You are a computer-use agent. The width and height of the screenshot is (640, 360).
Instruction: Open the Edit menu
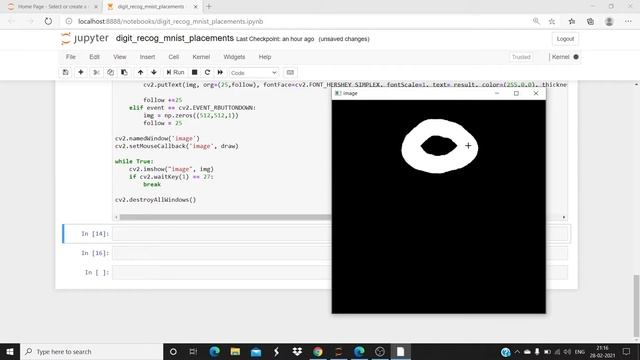pos(94,57)
